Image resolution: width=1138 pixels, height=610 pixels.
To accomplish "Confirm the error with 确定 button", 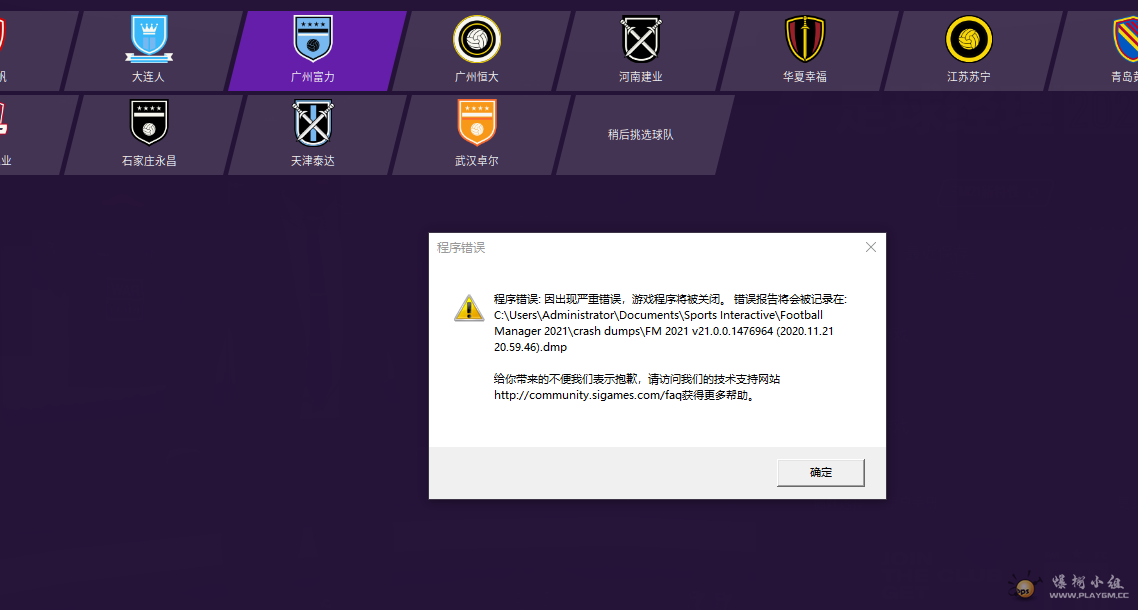I will [821, 472].
